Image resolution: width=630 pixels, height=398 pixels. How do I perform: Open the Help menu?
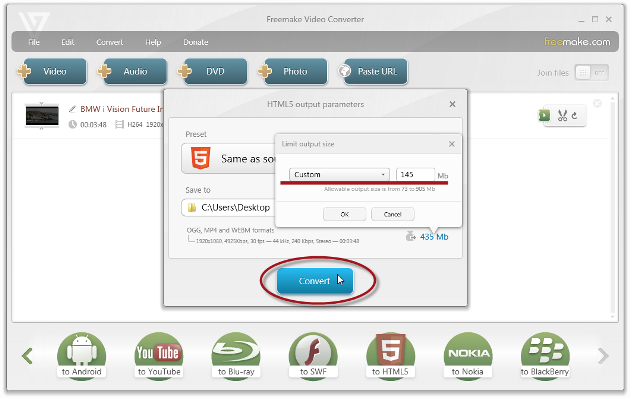click(x=153, y=42)
